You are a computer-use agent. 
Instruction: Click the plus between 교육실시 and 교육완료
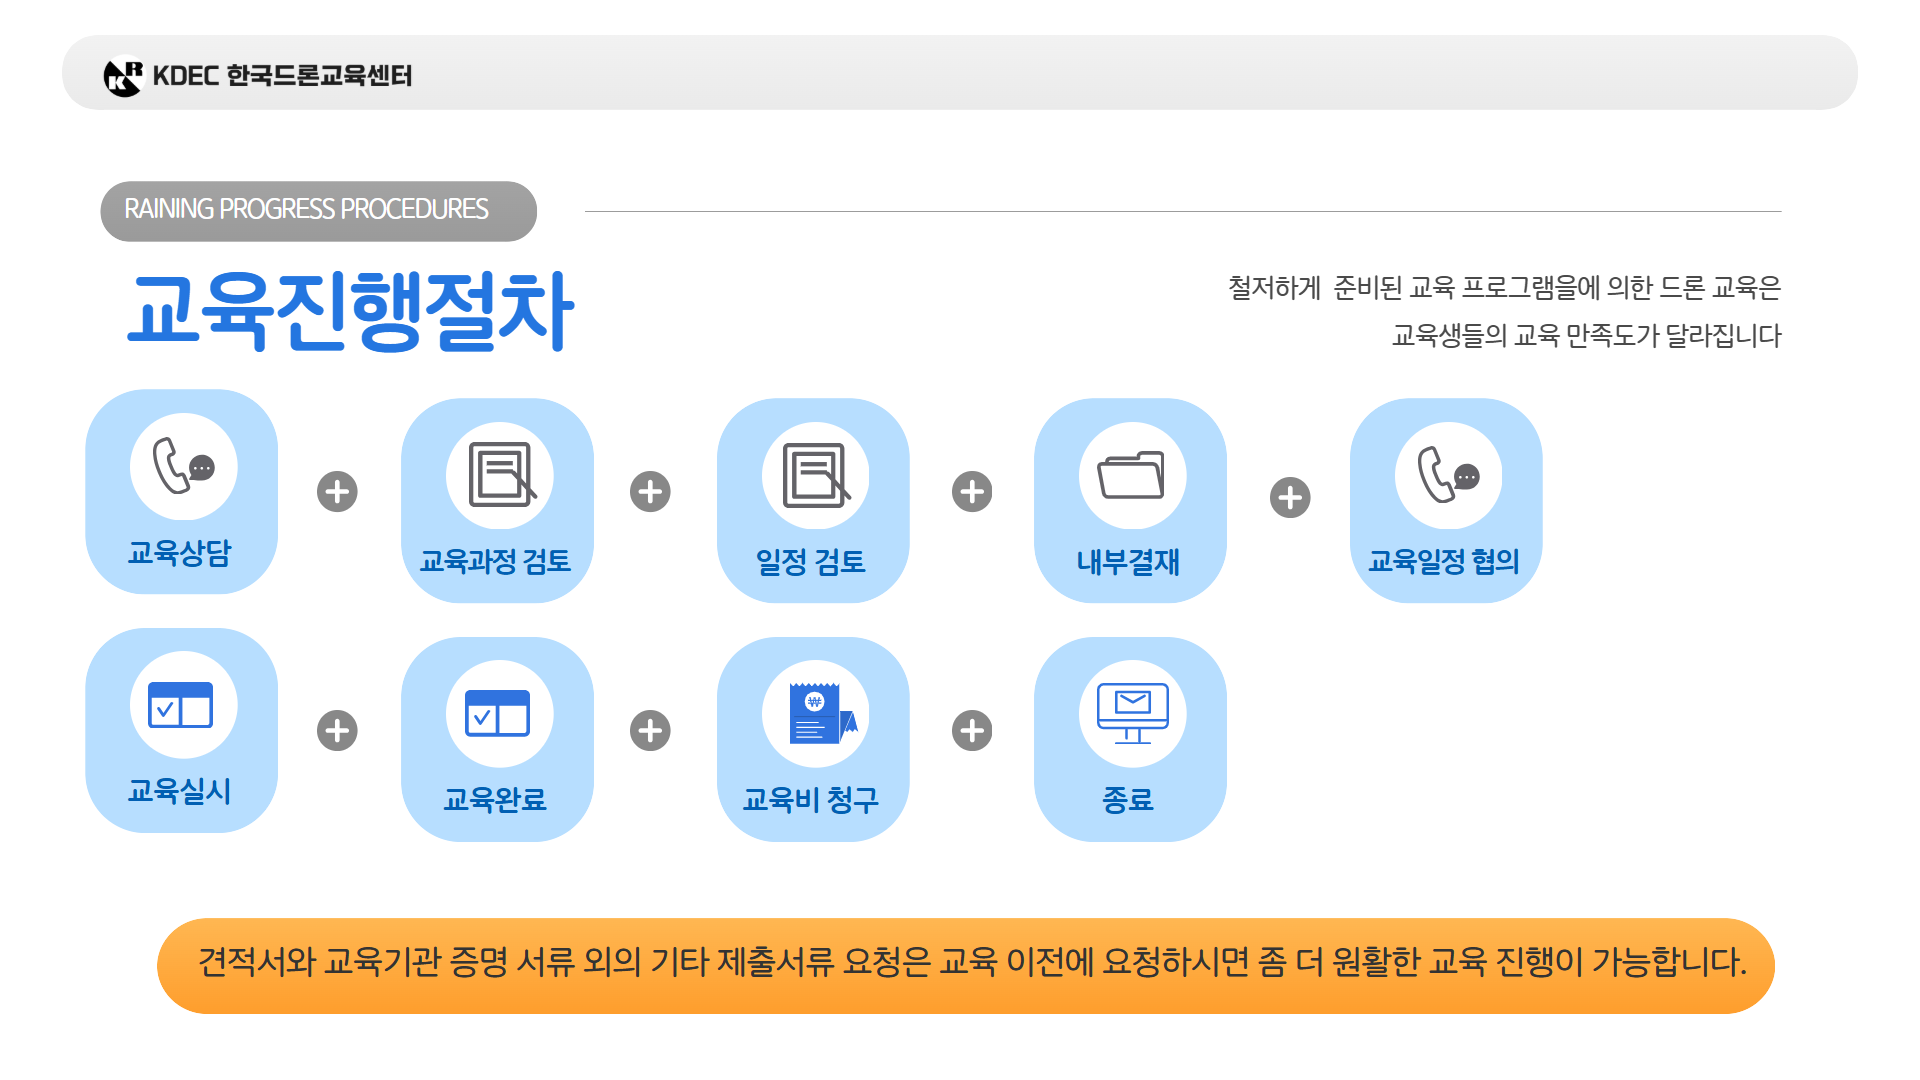pyautogui.click(x=337, y=730)
